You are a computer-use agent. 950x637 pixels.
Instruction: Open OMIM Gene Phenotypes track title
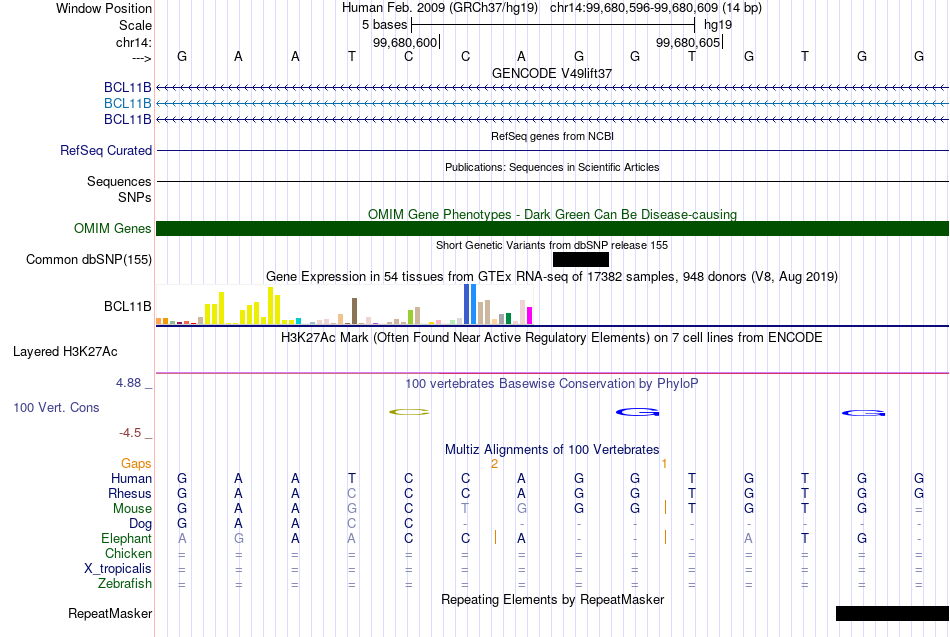tap(552, 214)
